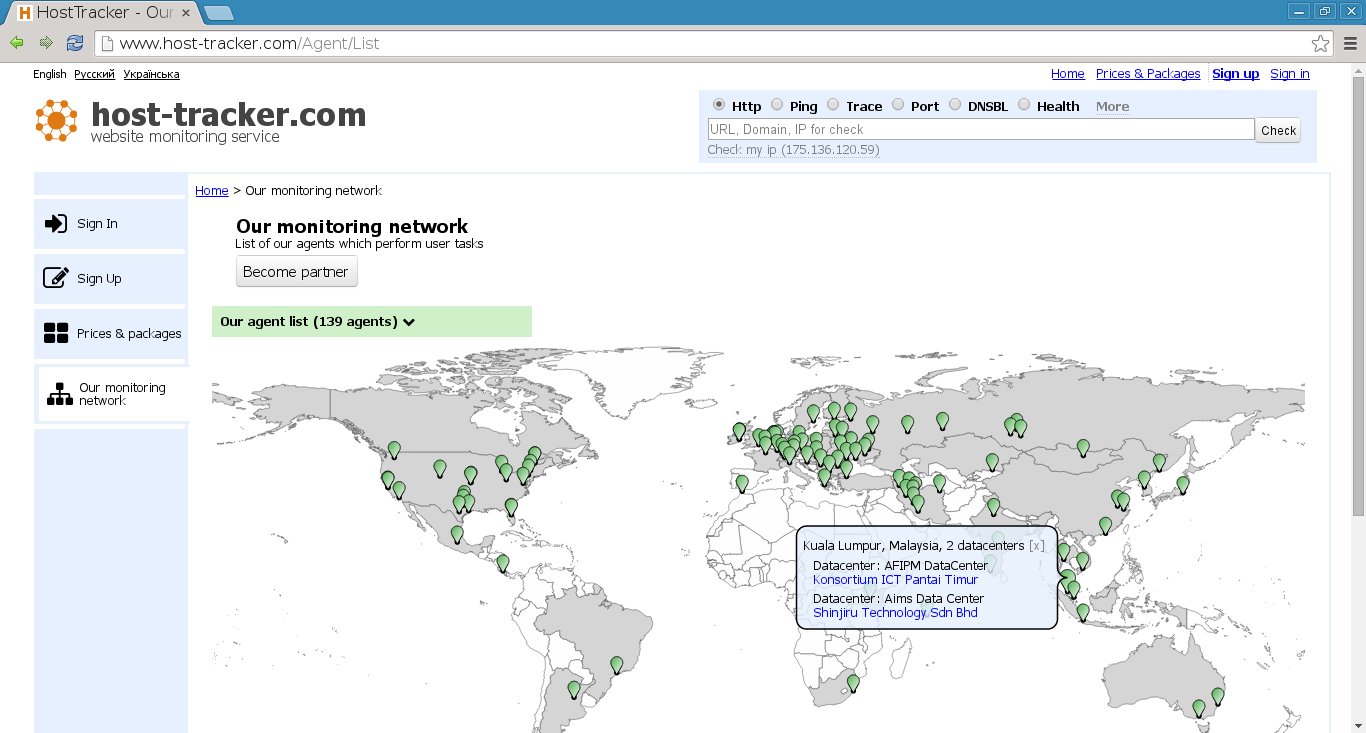This screenshot has height=733, width=1366.
Task: Open Shinjiru Technology Sdn Bhd link
Action: (896, 613)
